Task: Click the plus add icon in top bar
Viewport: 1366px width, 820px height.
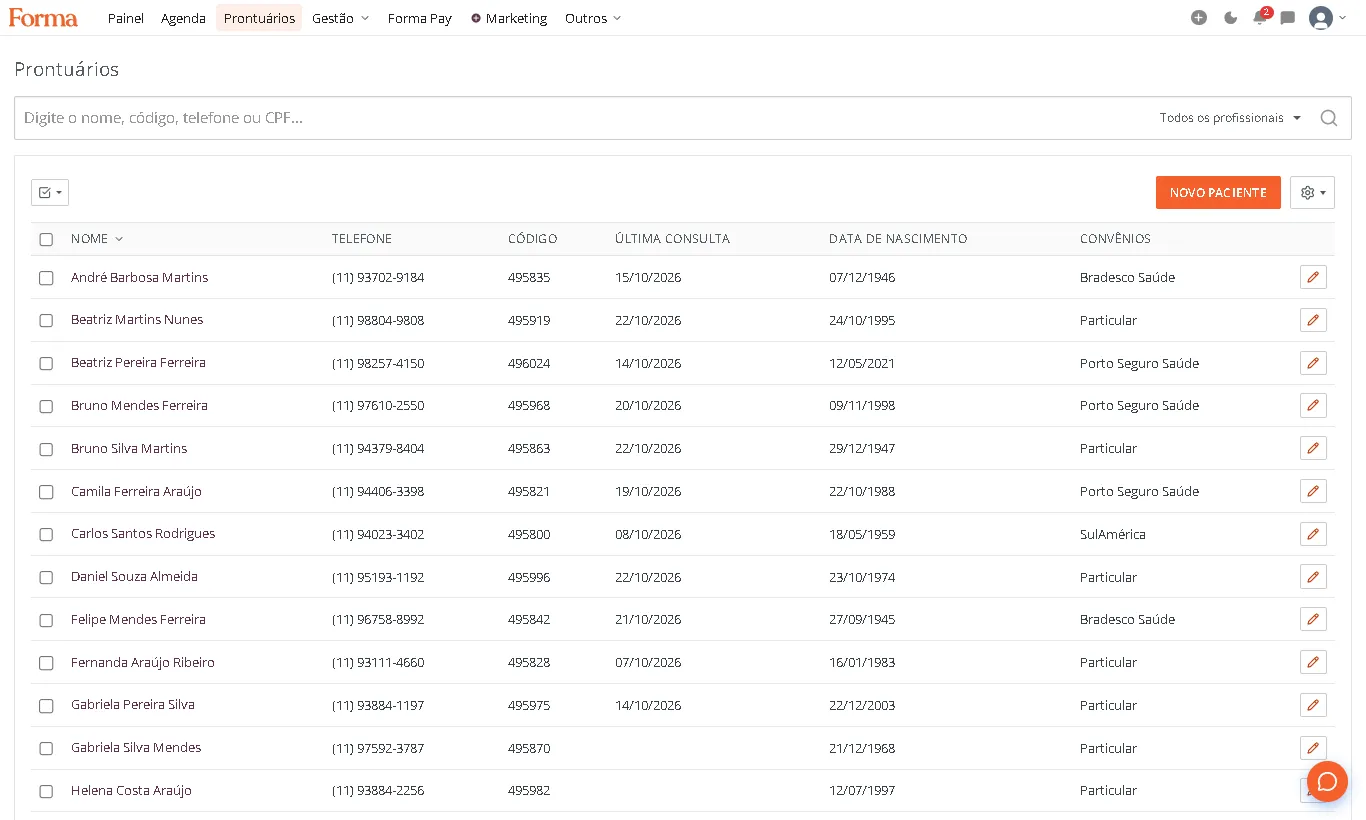Action: pos(1199,18)
